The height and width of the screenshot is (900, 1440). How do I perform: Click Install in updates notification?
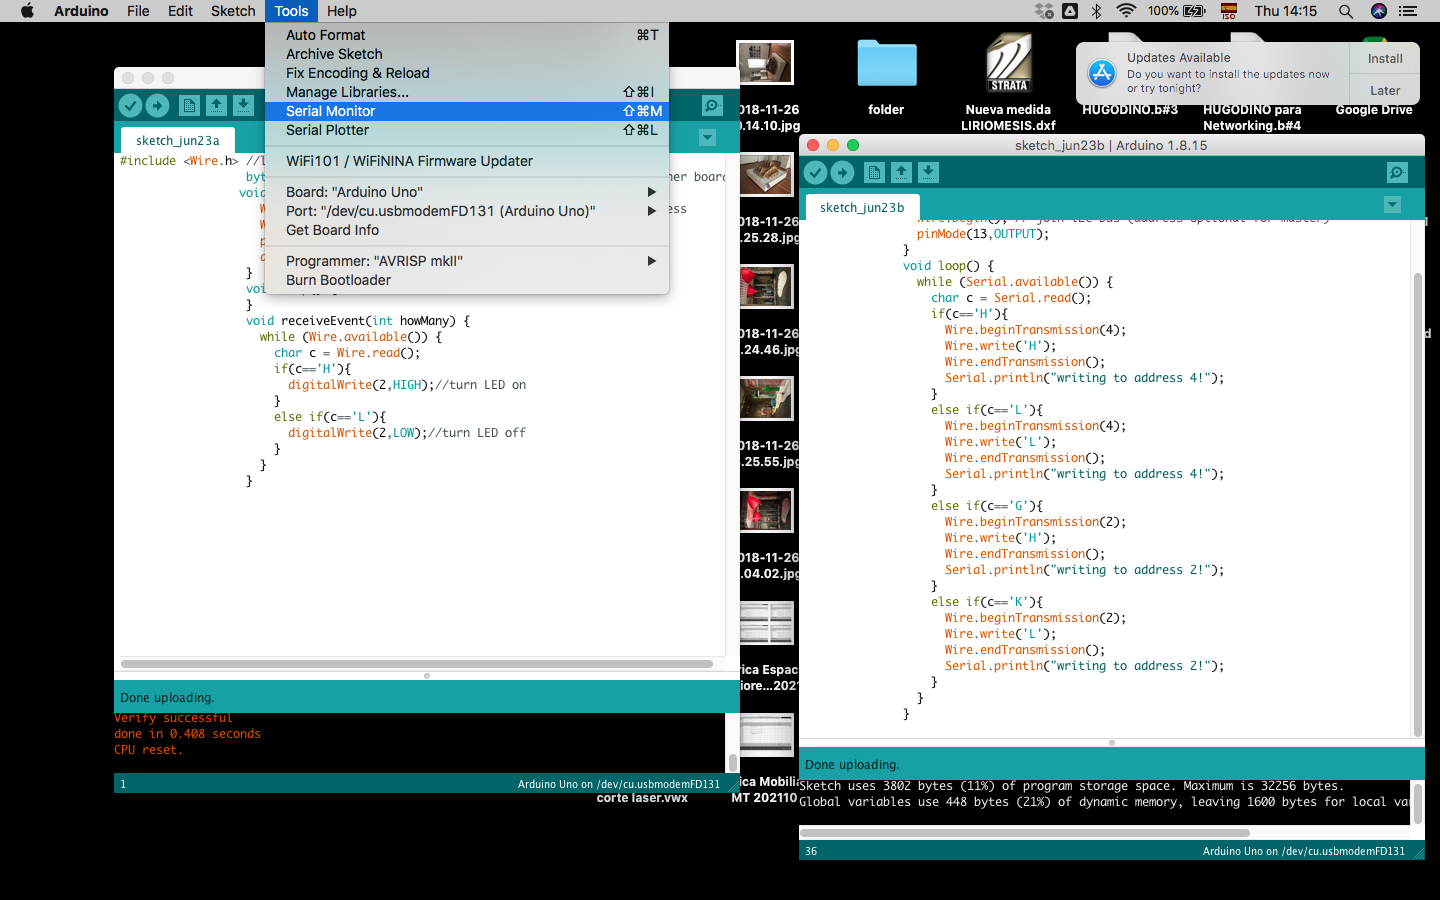pos(1385,59)
